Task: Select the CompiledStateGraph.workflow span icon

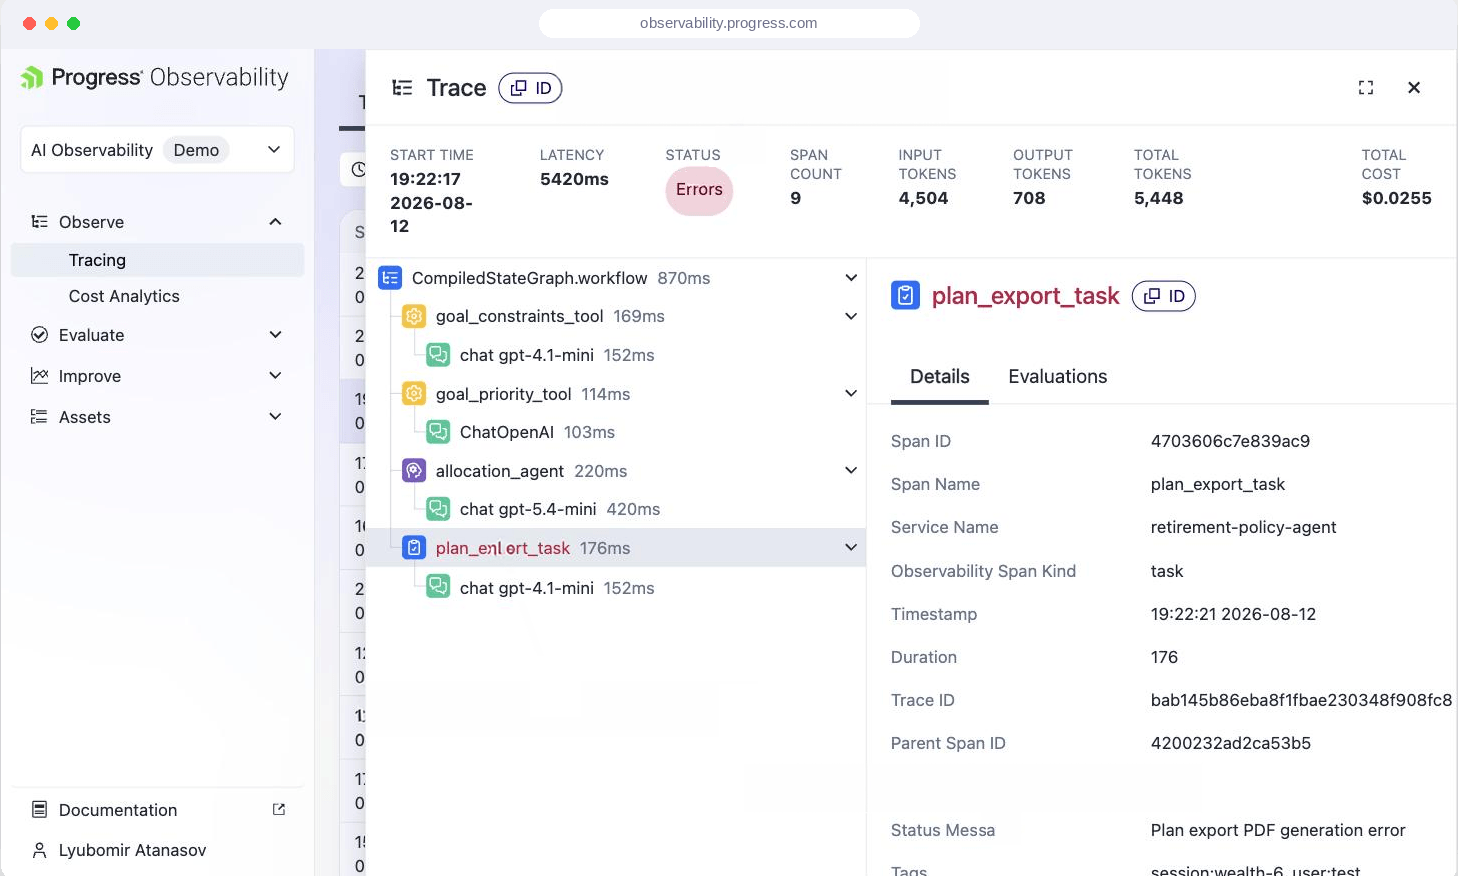Action: (x=390, y=278)
